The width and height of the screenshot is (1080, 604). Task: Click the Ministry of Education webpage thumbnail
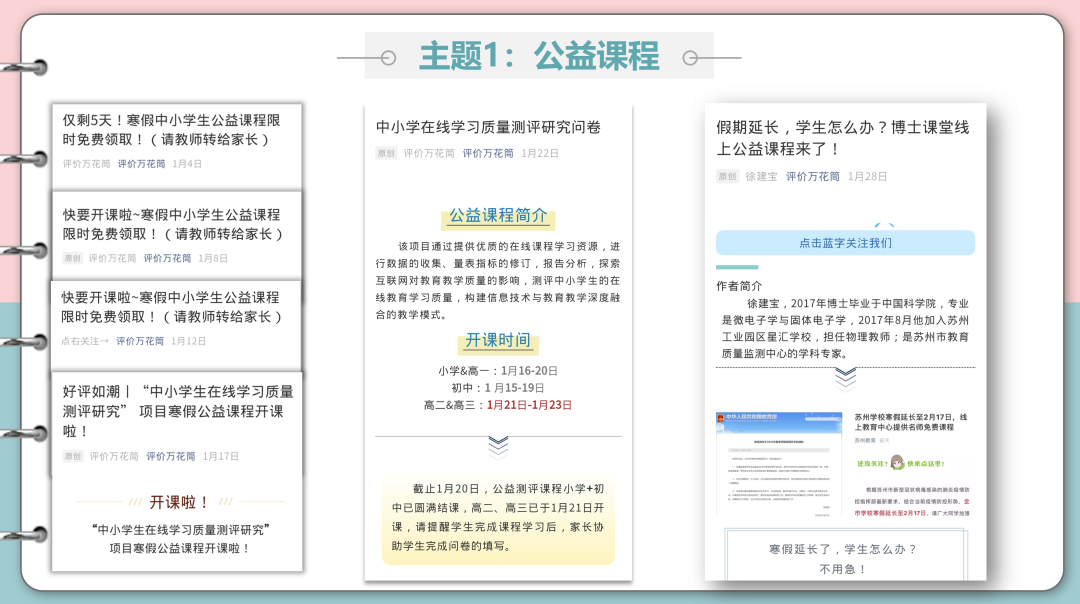click(779, 464)
